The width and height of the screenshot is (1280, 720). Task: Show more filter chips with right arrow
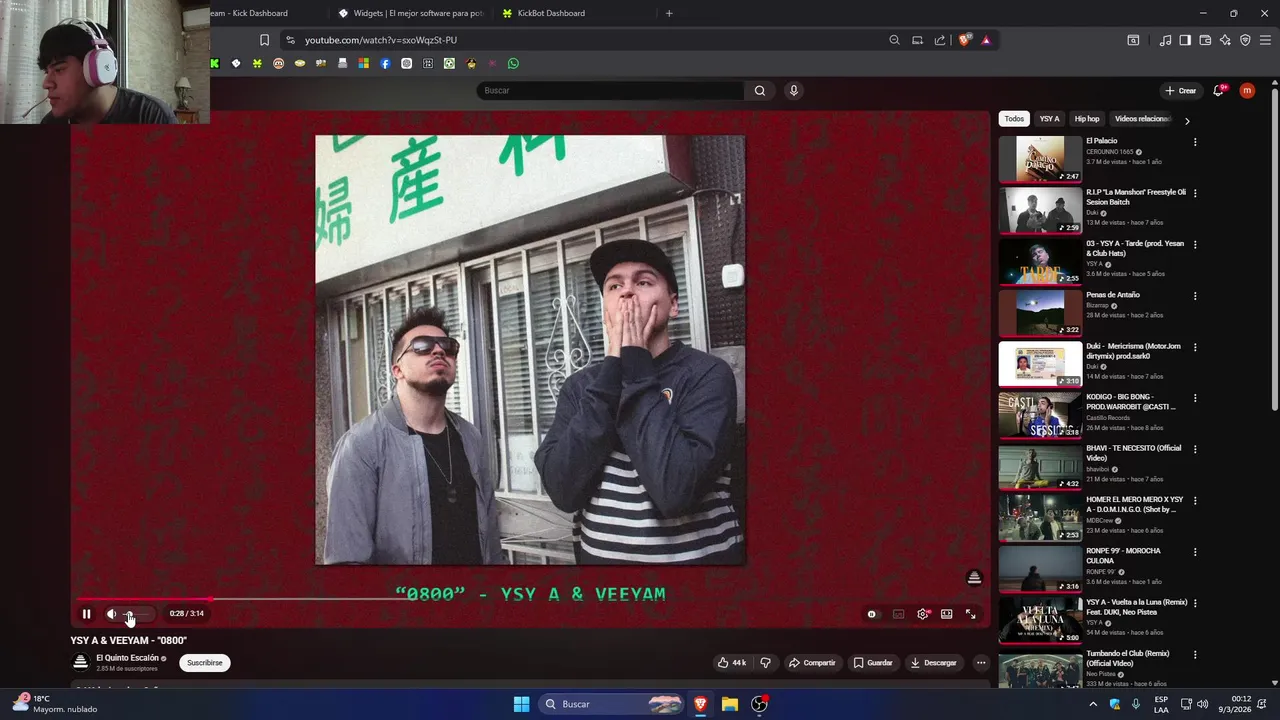(1187, 121)
